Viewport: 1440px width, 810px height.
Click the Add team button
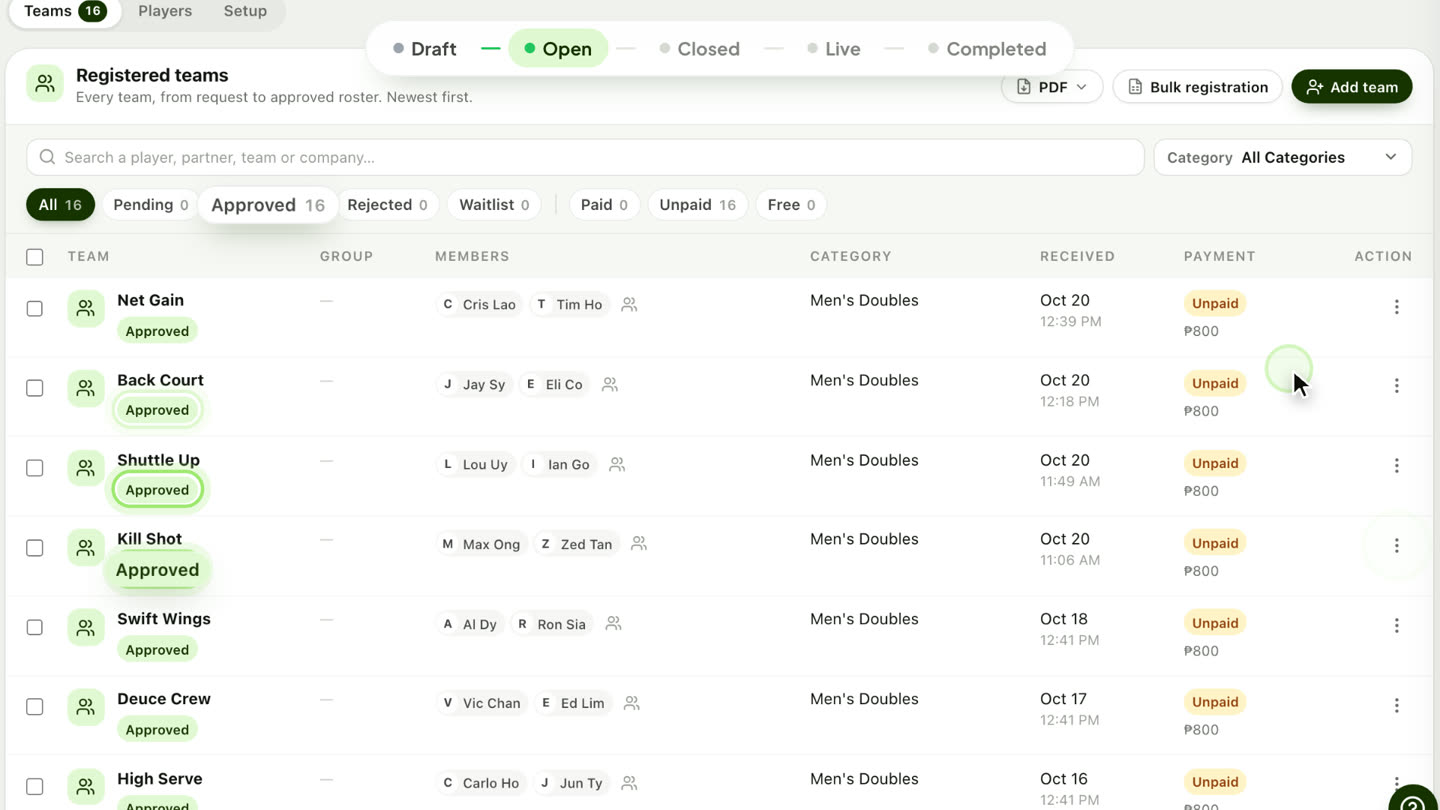point(1352,87)
